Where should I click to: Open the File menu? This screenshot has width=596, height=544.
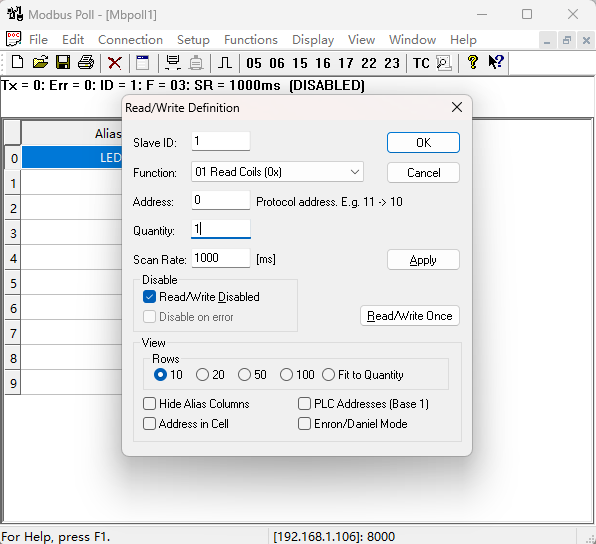(38, 40)
